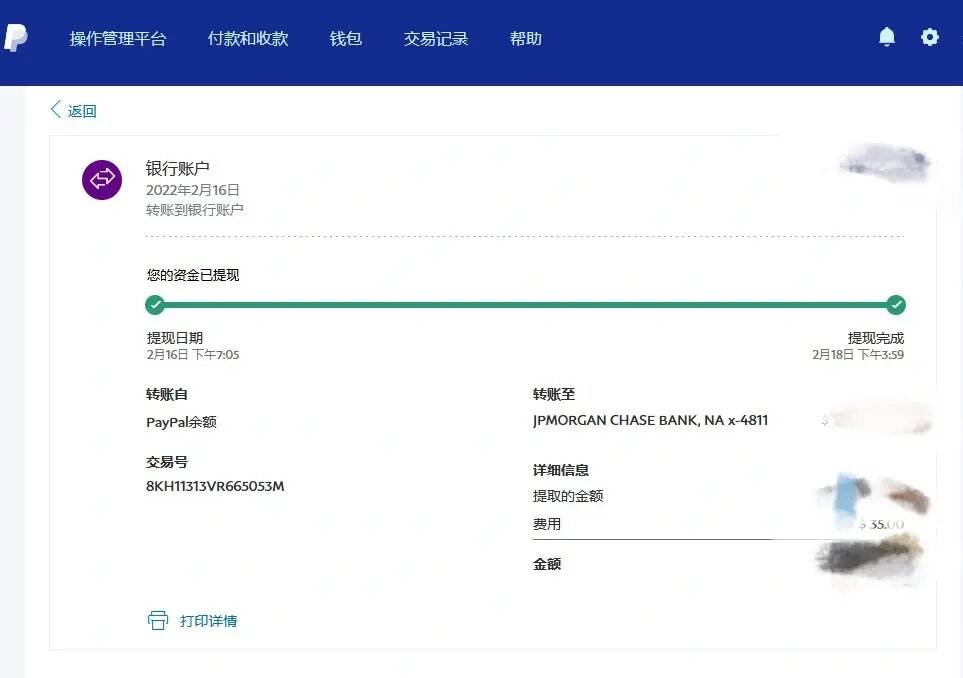
Task: Open the notifications bell icon
Action: click(886, 37)
